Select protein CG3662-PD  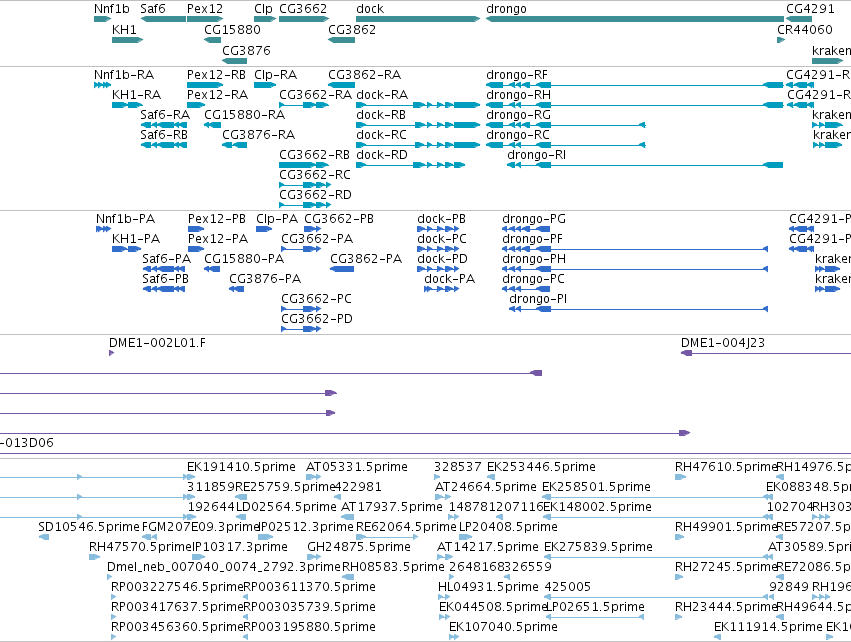(301, 329)
